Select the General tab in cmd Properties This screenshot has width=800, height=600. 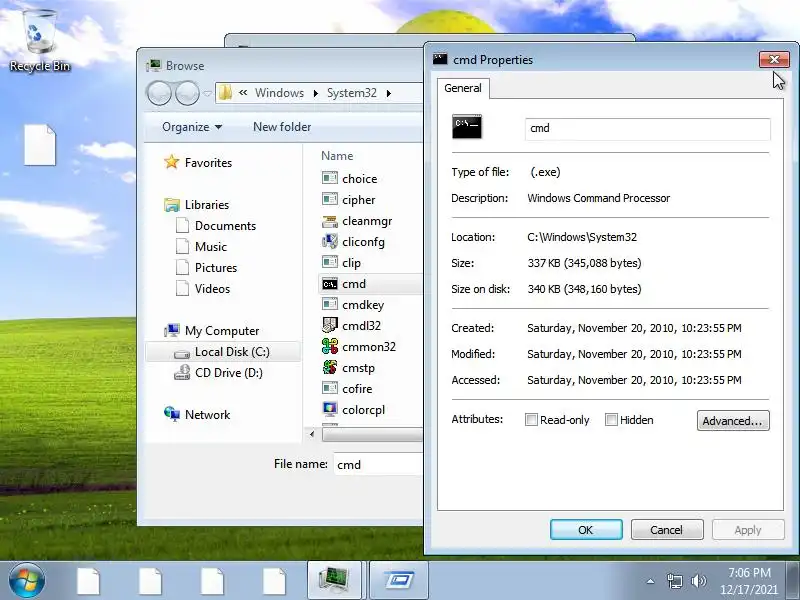pyautogui.click(x=463, y=88)
